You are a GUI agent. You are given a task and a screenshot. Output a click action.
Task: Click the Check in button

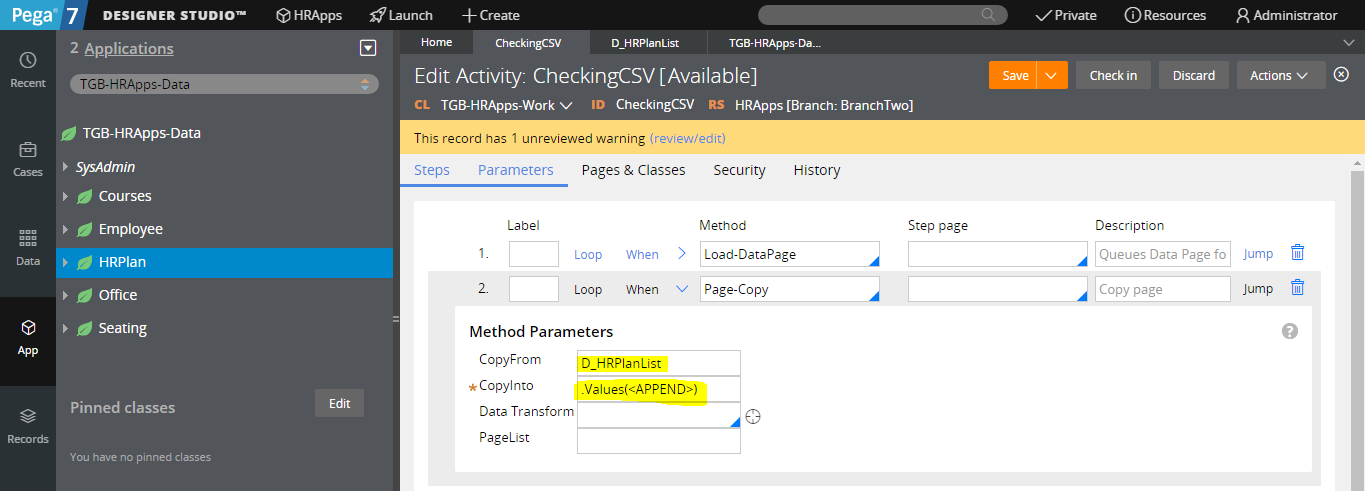coord(1113,75)
